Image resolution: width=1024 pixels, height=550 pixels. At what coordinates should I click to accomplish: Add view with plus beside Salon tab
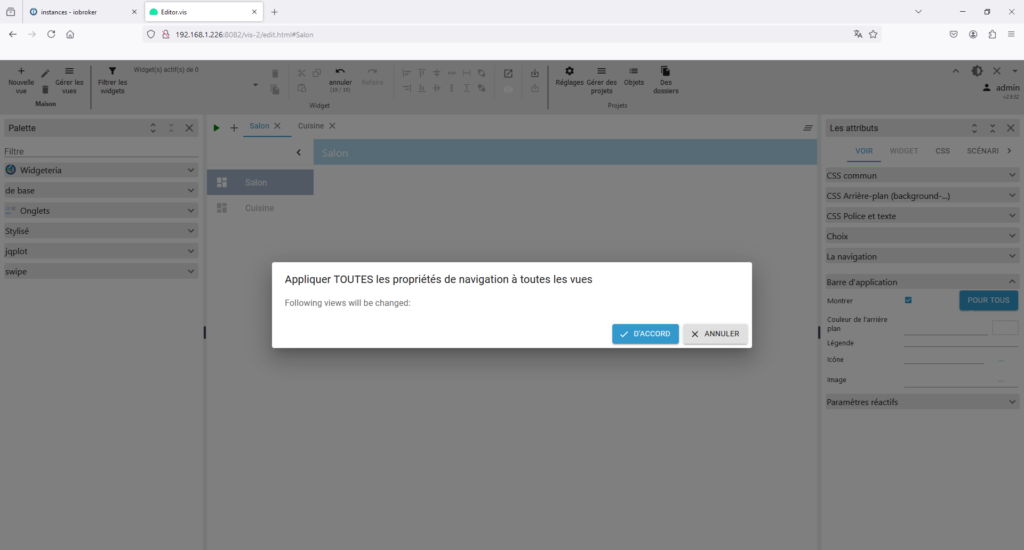click(234, 127)
